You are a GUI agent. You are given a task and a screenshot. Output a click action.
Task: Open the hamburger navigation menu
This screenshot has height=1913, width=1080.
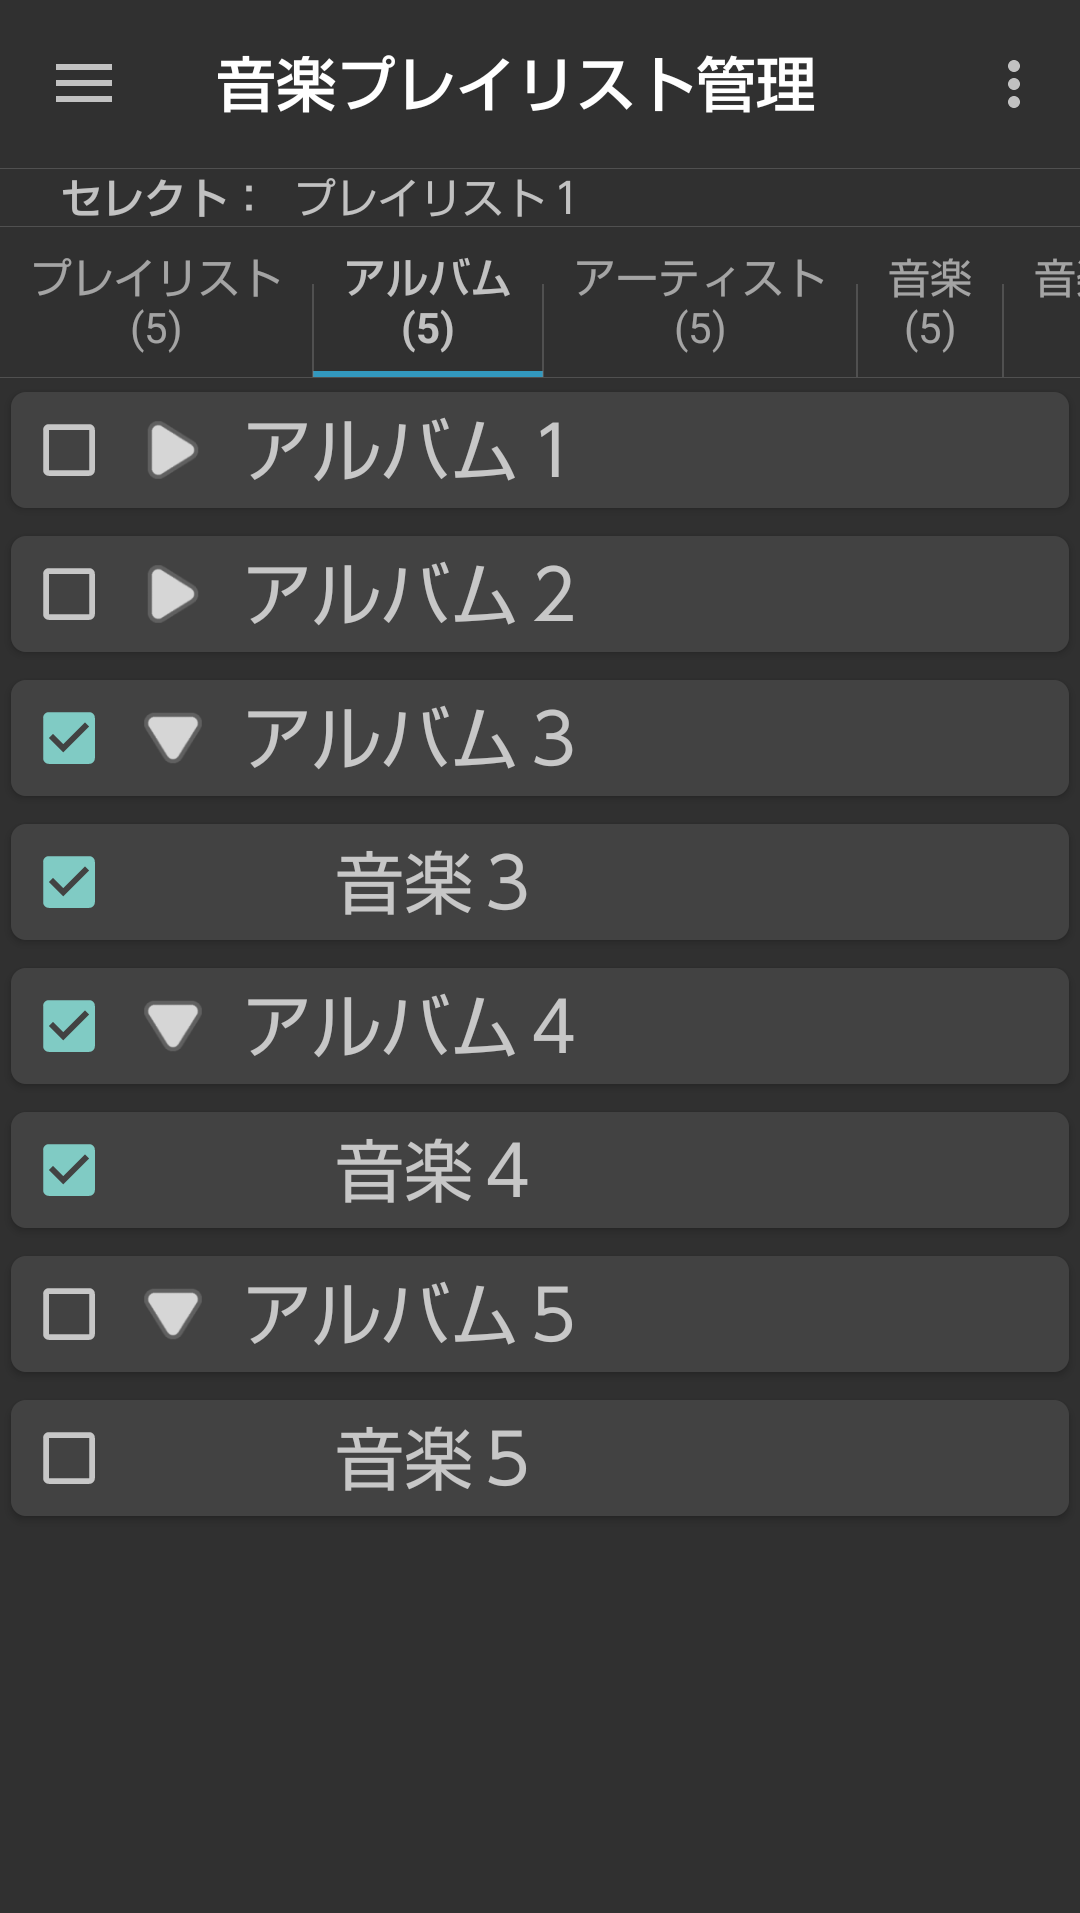(x=84, y=83)
